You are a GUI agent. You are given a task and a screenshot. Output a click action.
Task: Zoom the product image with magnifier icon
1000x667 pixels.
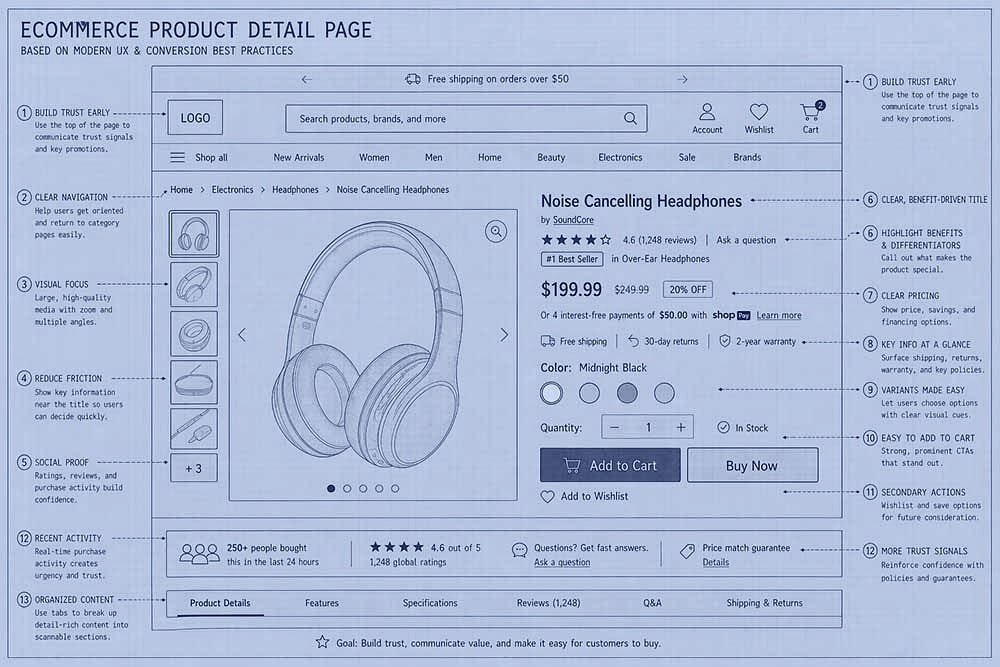coord(496,232)
